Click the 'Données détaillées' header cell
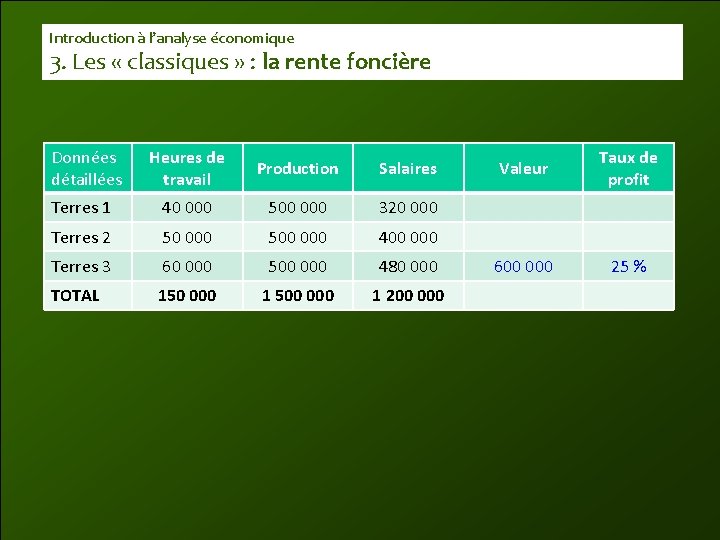 pos(87,168)
